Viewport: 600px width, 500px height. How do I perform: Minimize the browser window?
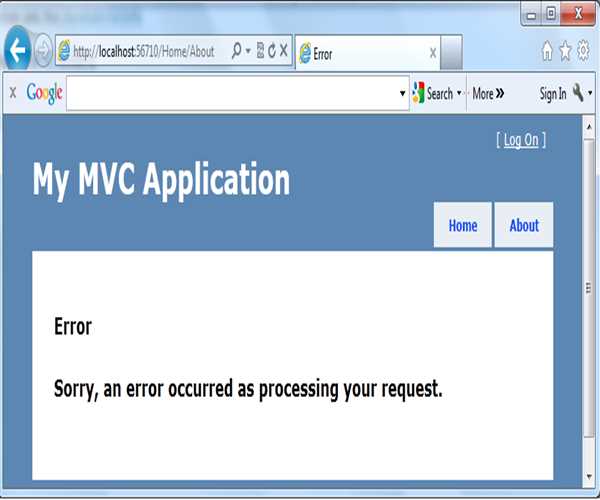pos(531,15)
